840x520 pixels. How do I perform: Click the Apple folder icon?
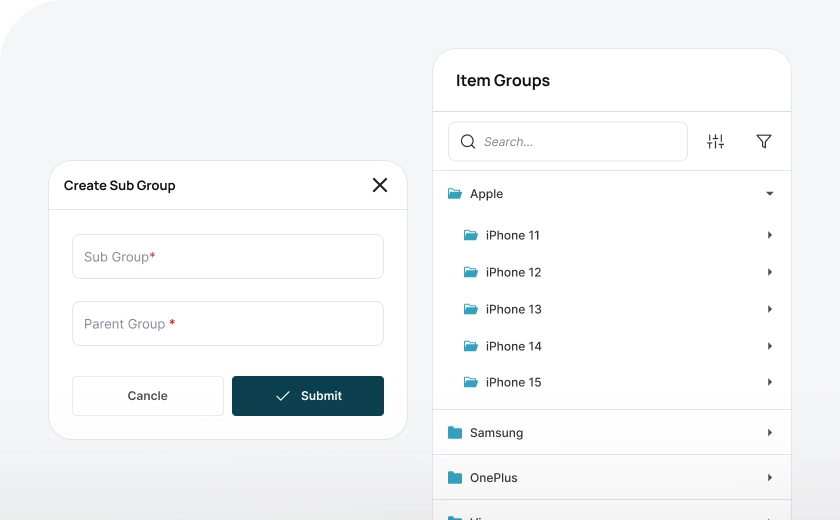(x=455, y=193)
